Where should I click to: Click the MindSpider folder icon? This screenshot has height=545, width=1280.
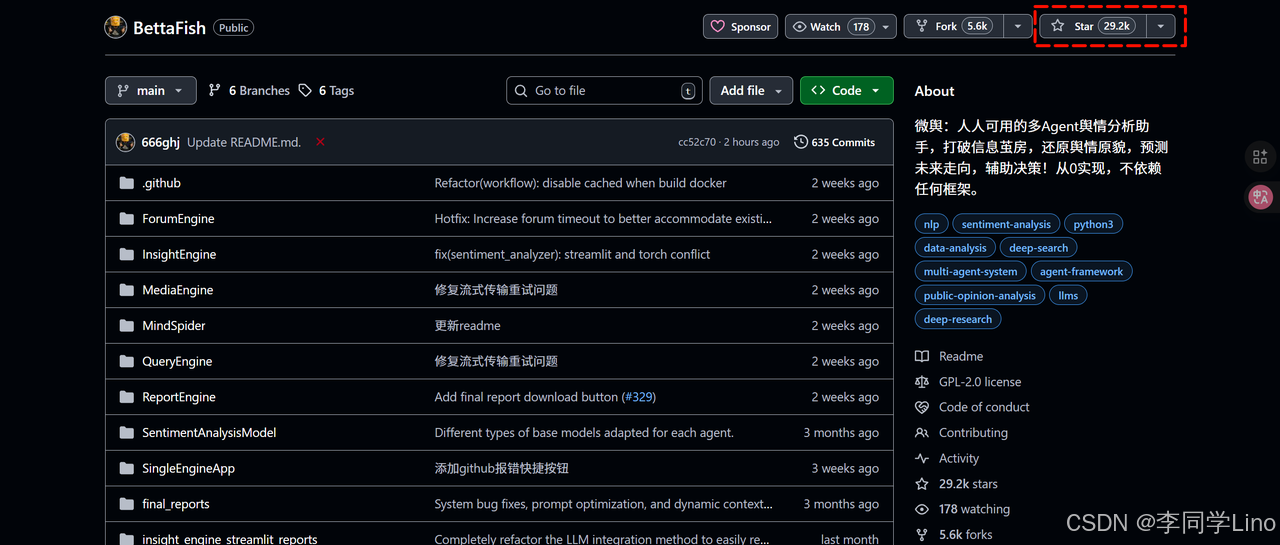pos(126,325)
